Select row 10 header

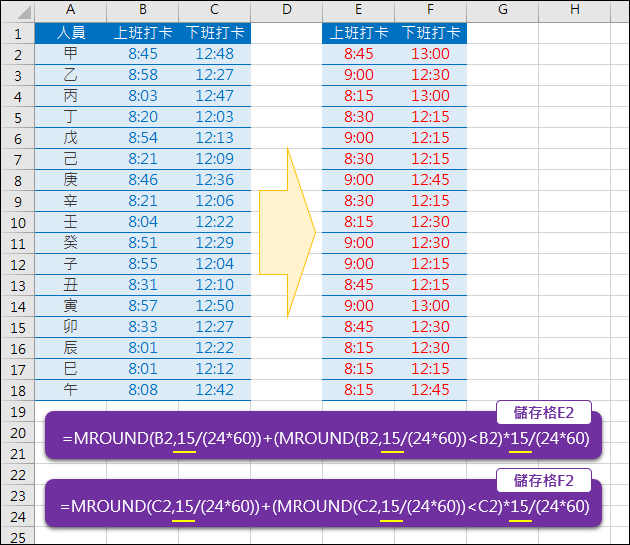pos(18,222)
